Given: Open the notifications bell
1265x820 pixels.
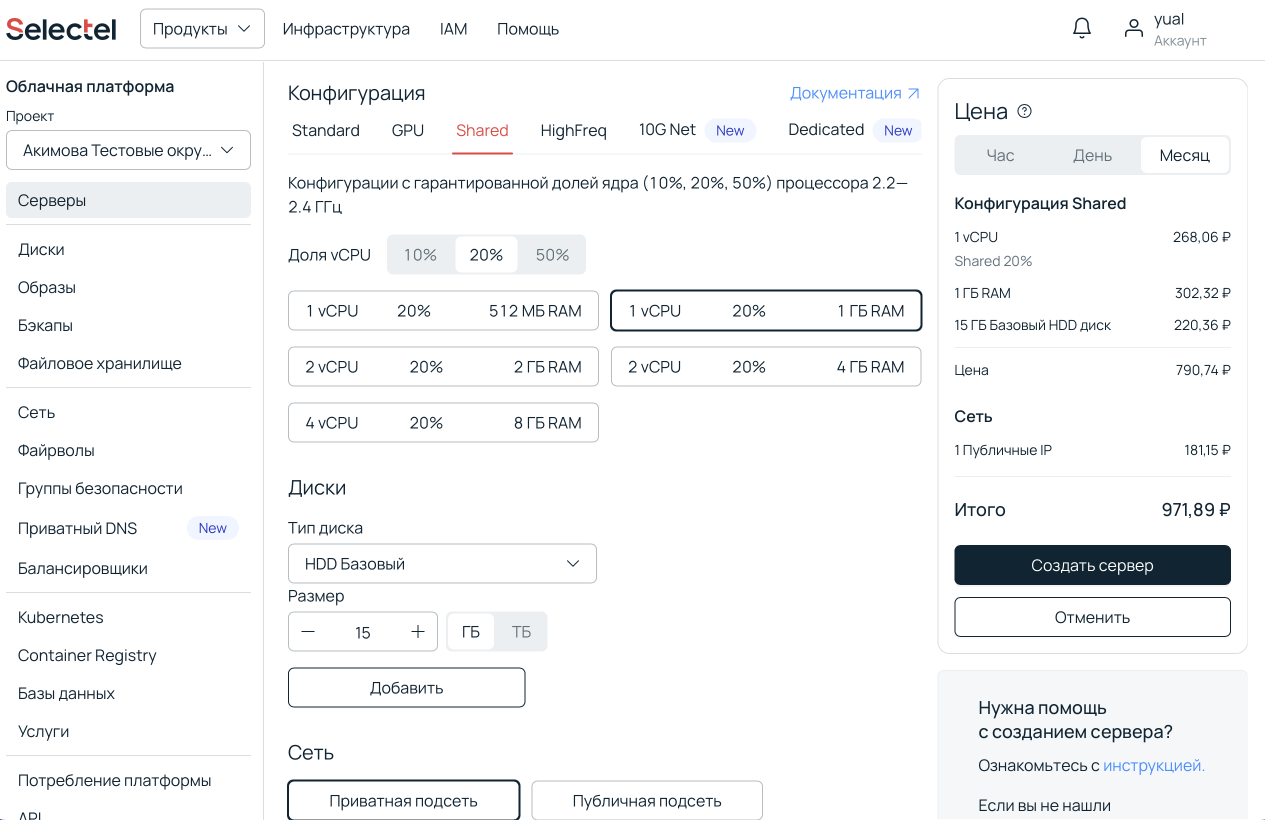Looking at the screenshot, I should (x=1082, y=28).
